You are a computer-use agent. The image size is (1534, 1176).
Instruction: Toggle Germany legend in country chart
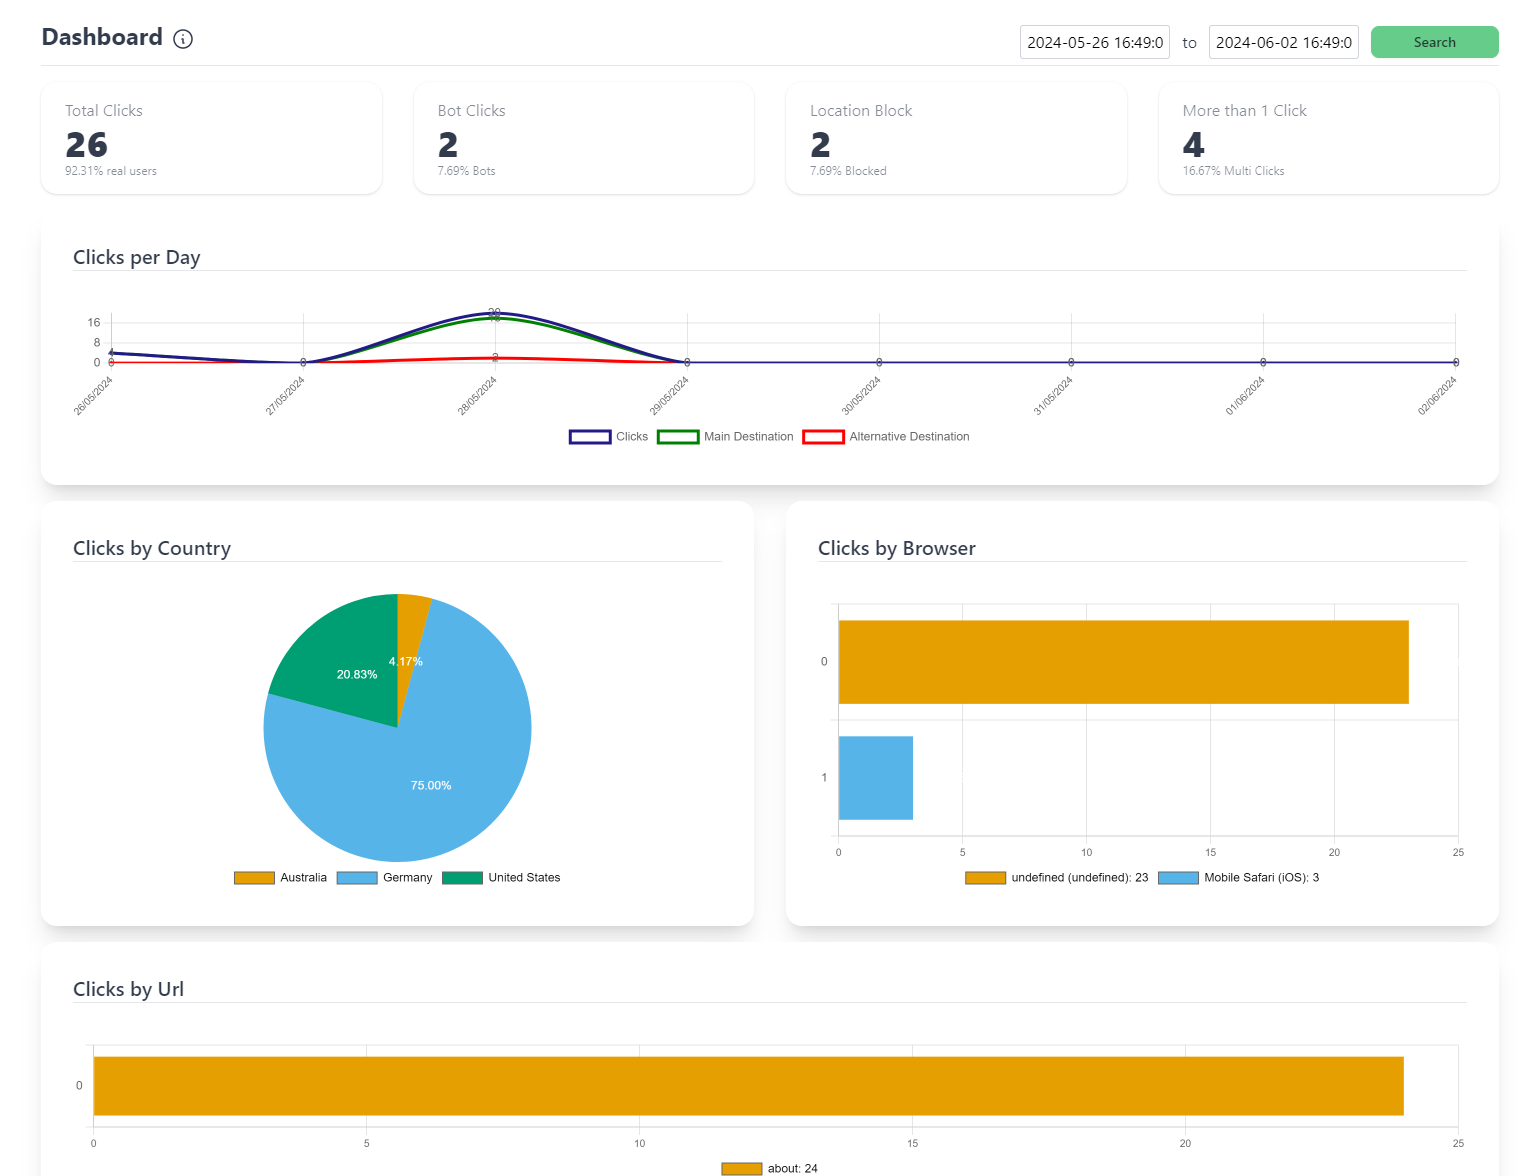pos(384,878)
